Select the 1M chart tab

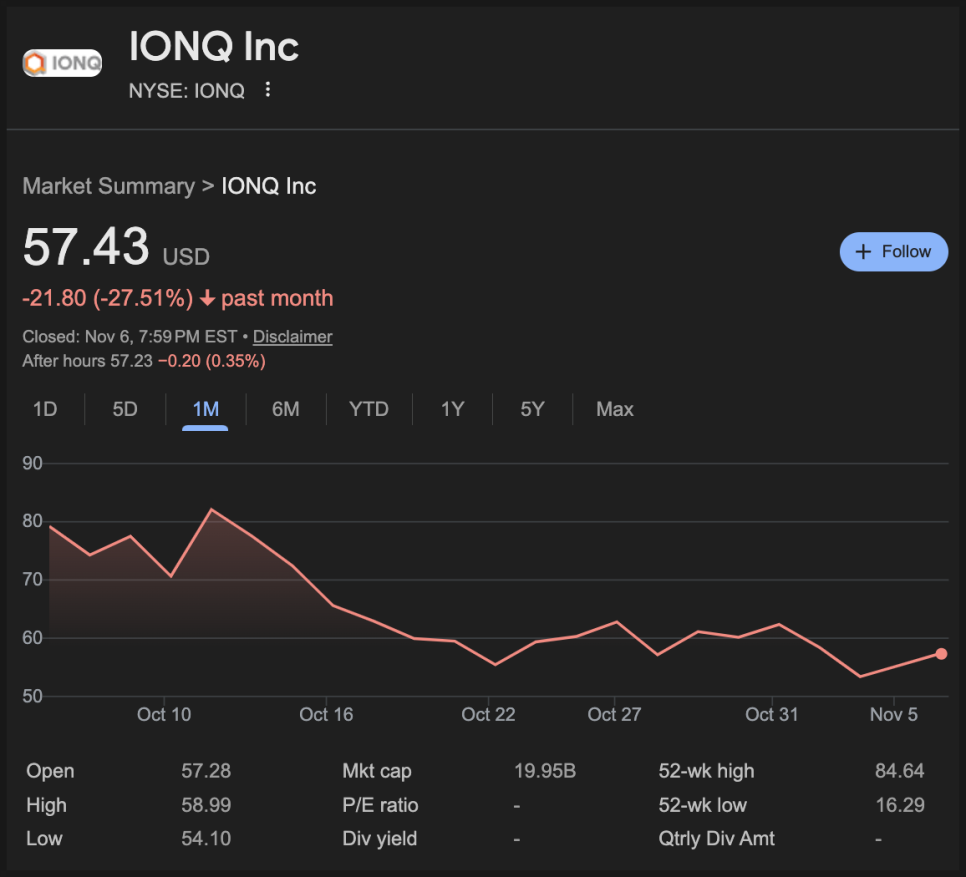205,409
